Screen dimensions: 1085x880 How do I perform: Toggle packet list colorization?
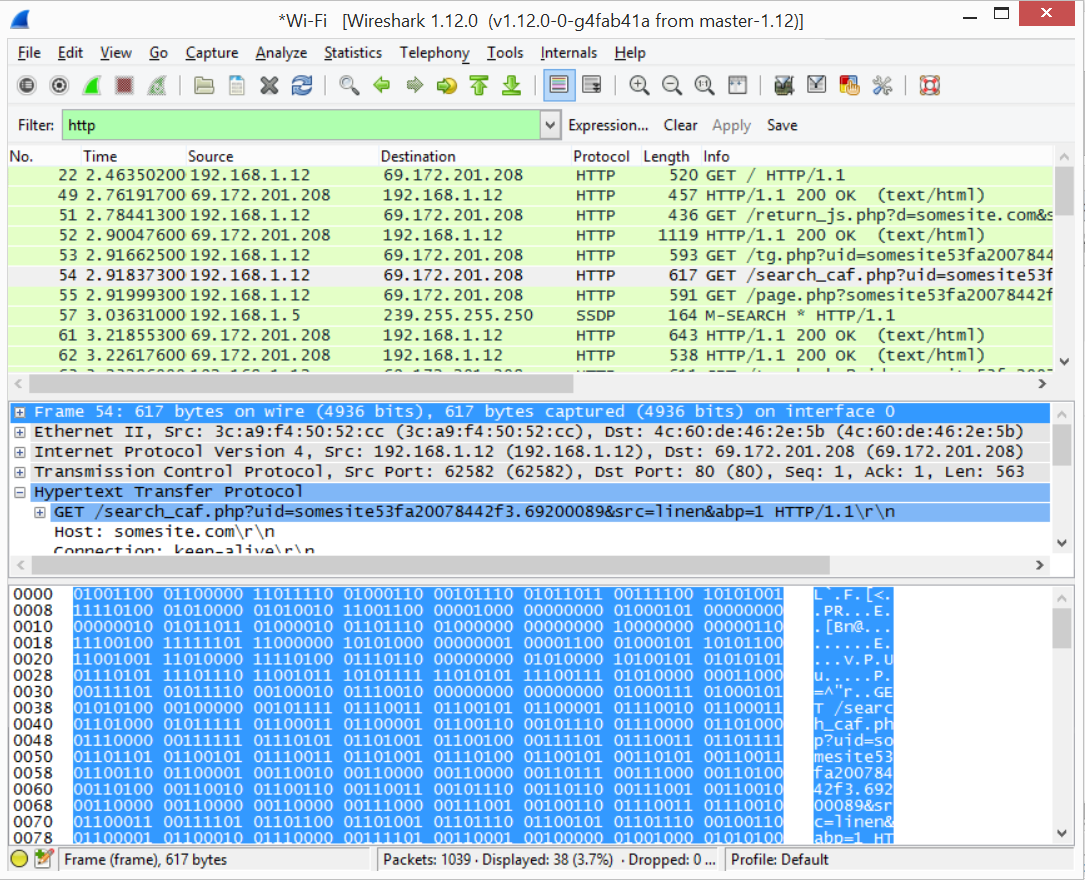(x=559, y=86)
